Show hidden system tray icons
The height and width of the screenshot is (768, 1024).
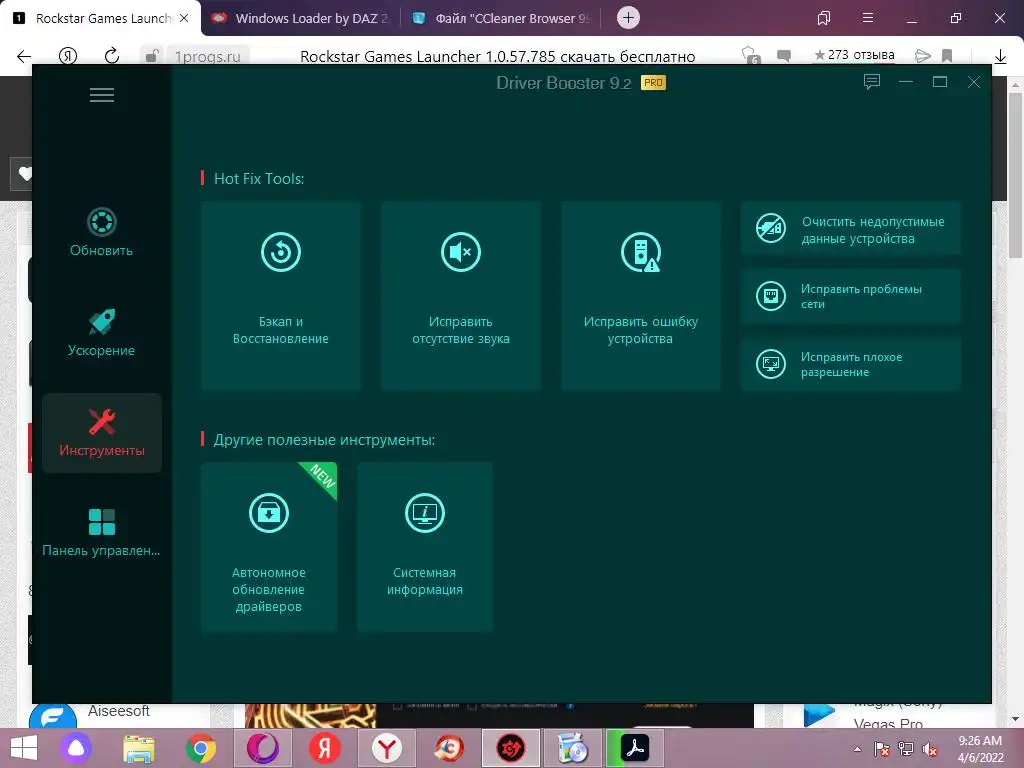(x=857, y=749)
